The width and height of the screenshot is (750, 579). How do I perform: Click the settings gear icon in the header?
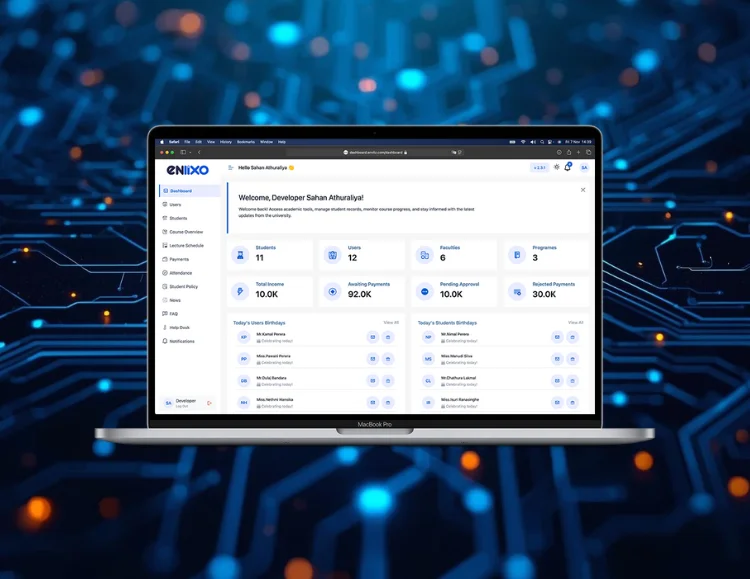coord(557,168)
